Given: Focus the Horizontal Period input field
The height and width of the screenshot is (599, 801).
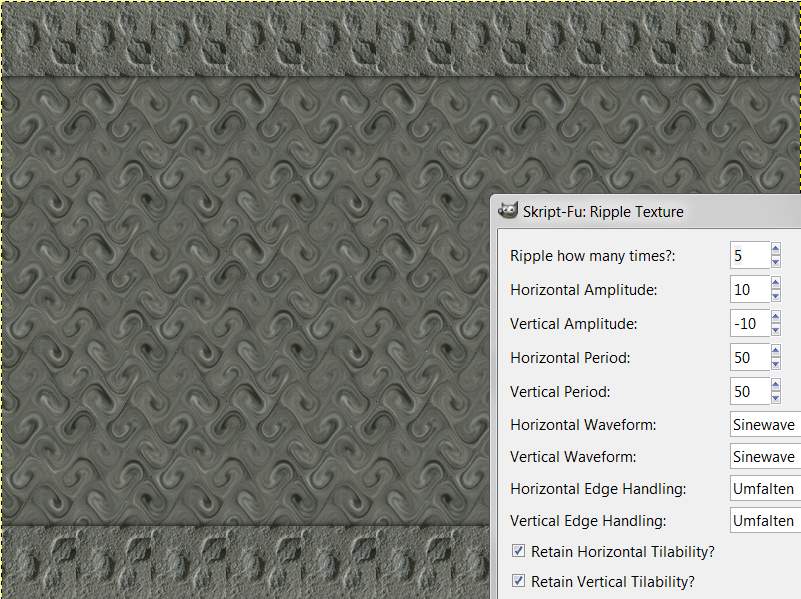Looking at the screenshot, I should pos(750,357).
